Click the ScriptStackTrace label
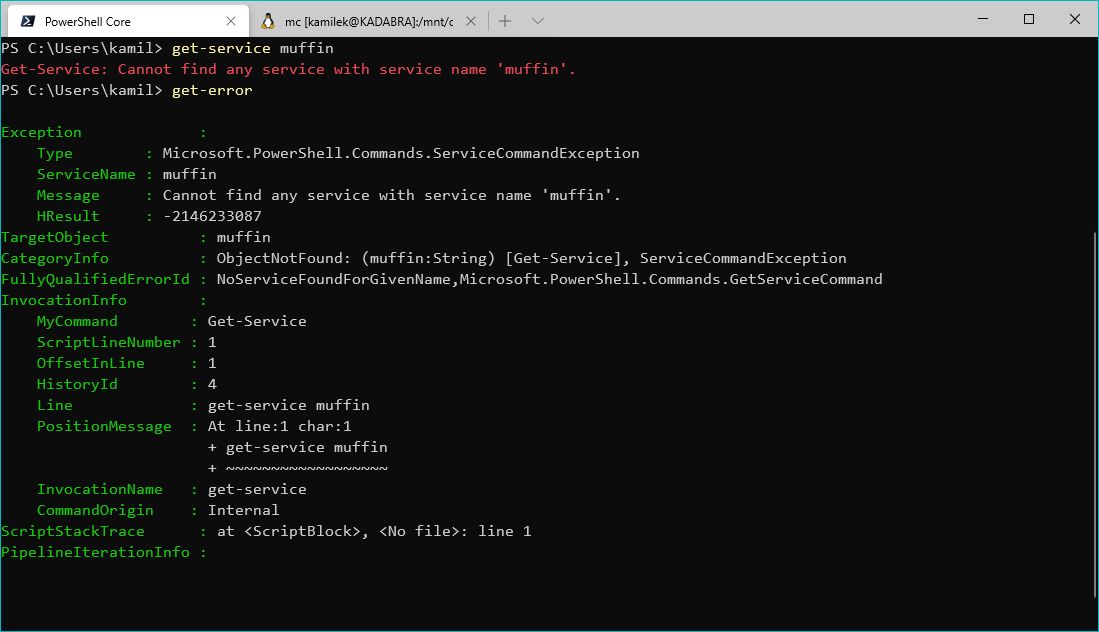This screenshot has height=632, width=1099. 73,531
